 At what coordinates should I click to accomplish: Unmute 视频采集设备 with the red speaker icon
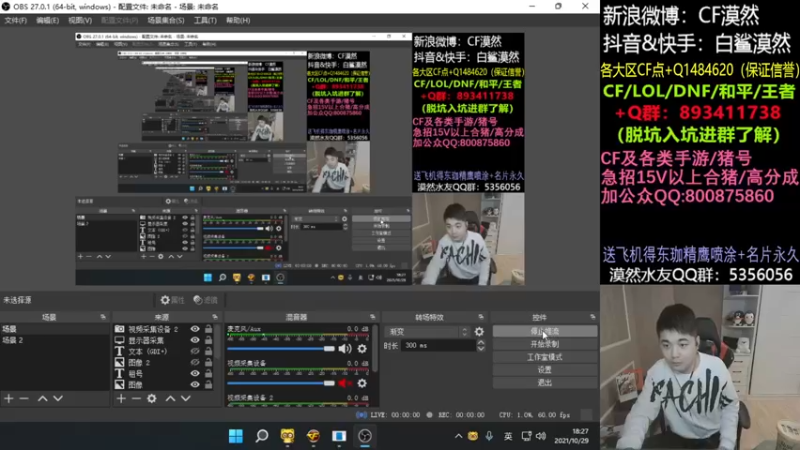tap(345, 383)
